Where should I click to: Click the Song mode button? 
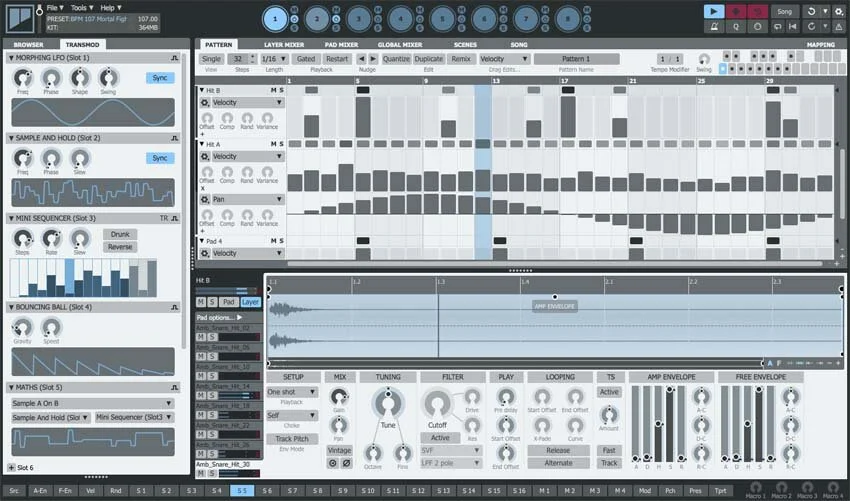[x=784, y=11]
